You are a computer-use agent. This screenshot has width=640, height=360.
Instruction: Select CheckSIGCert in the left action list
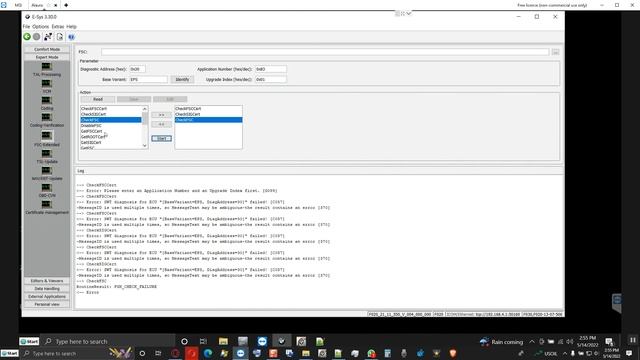pos(111,114)
